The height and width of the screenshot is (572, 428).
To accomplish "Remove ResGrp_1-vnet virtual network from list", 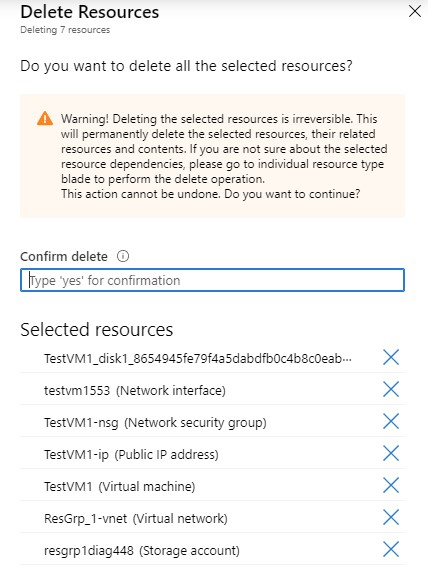I will [391, 518].
